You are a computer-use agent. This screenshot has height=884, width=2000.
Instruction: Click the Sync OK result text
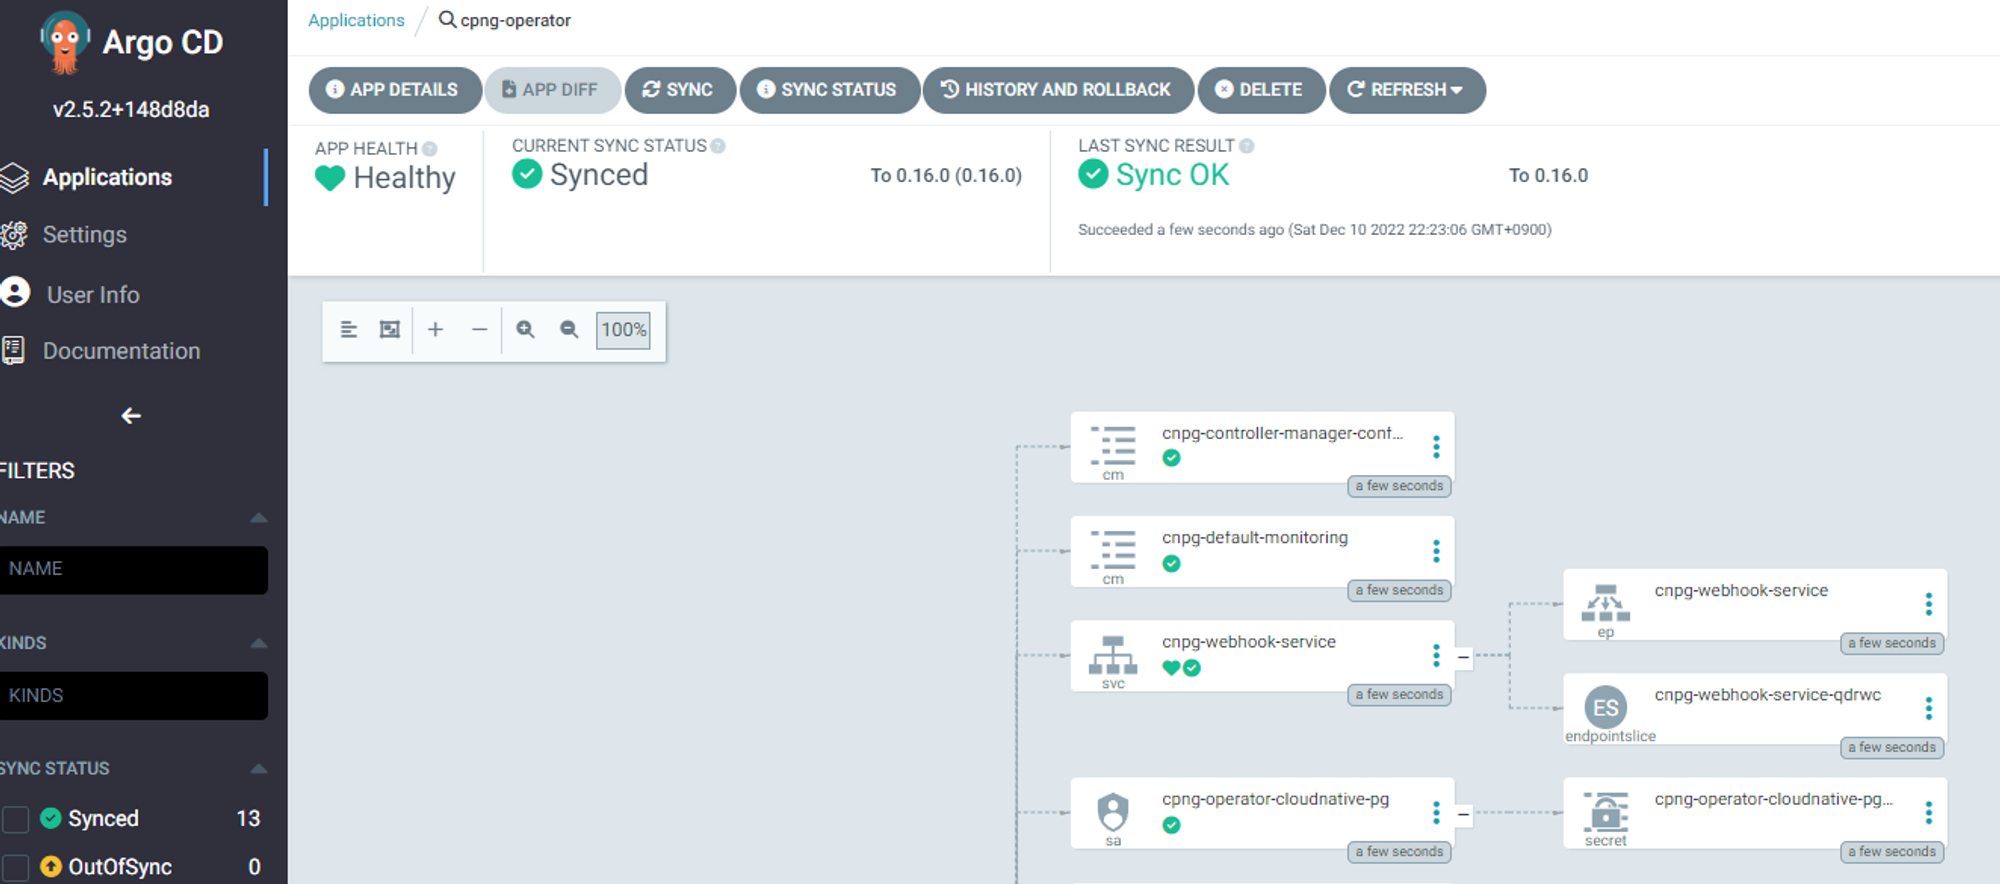1172,175
